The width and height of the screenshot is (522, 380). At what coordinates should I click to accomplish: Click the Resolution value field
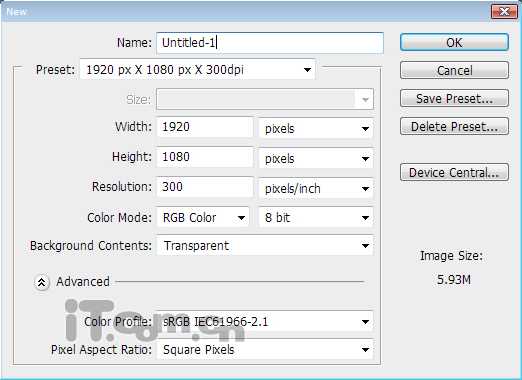click(205, 187)
